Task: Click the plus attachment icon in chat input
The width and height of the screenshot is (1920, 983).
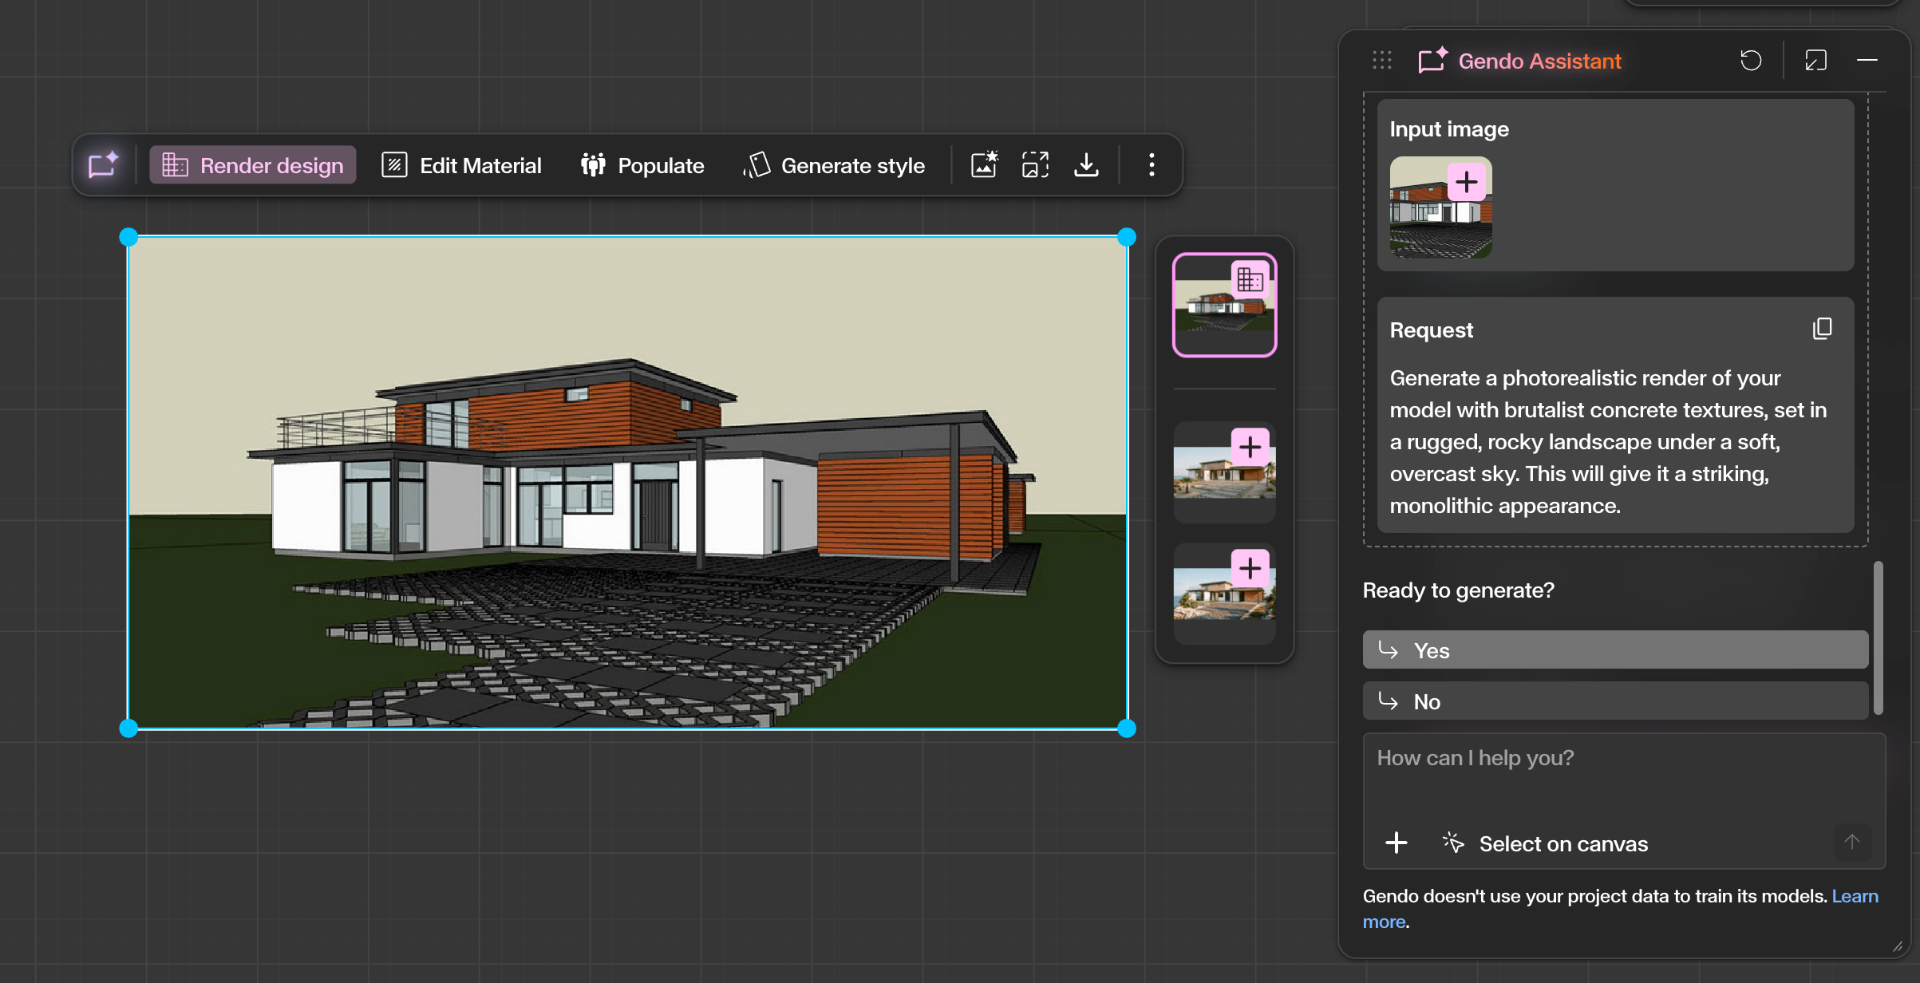Action: (1396, 843)
